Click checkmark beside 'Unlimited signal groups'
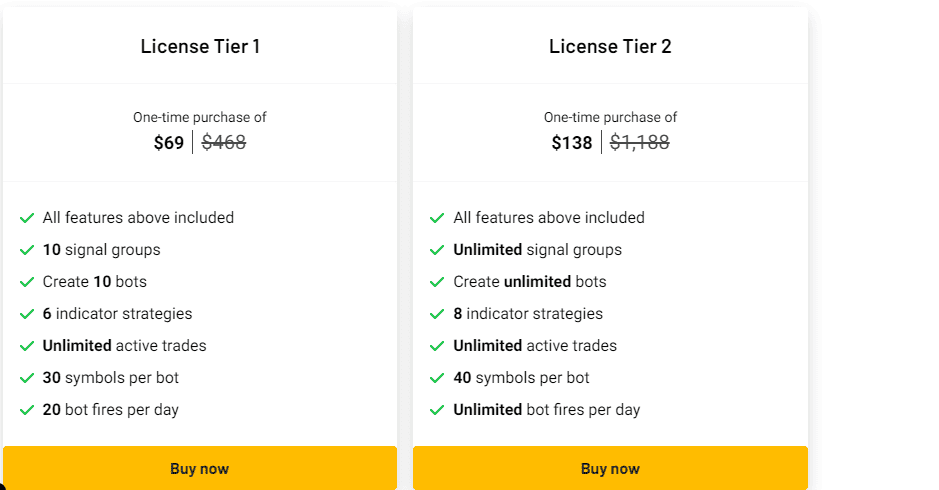This screenshot has height=490, width=939. [x=437, y=250]
